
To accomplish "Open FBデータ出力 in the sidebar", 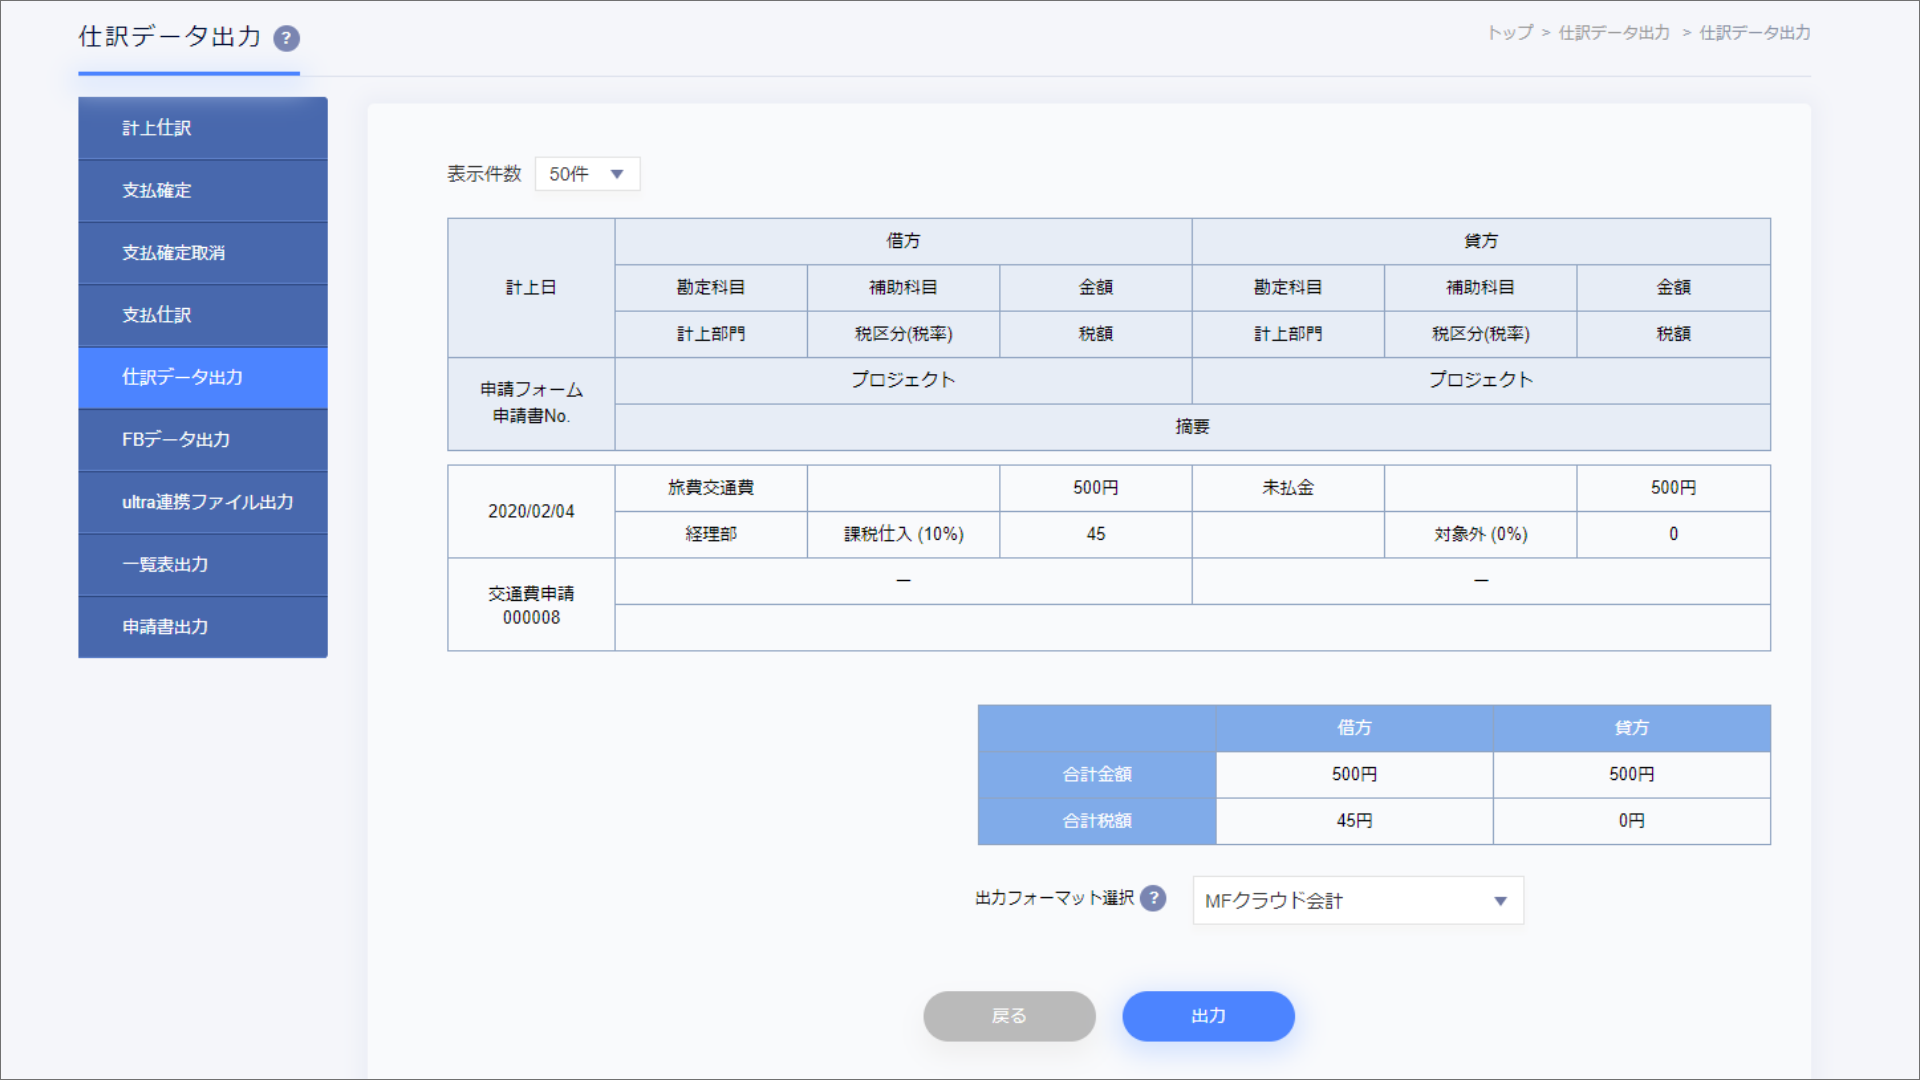I will 203,439.
